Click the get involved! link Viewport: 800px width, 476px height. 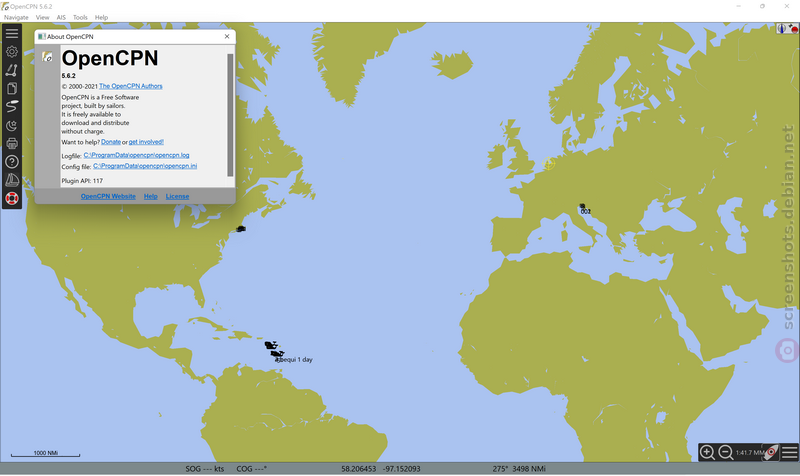[x=146, y=142]
